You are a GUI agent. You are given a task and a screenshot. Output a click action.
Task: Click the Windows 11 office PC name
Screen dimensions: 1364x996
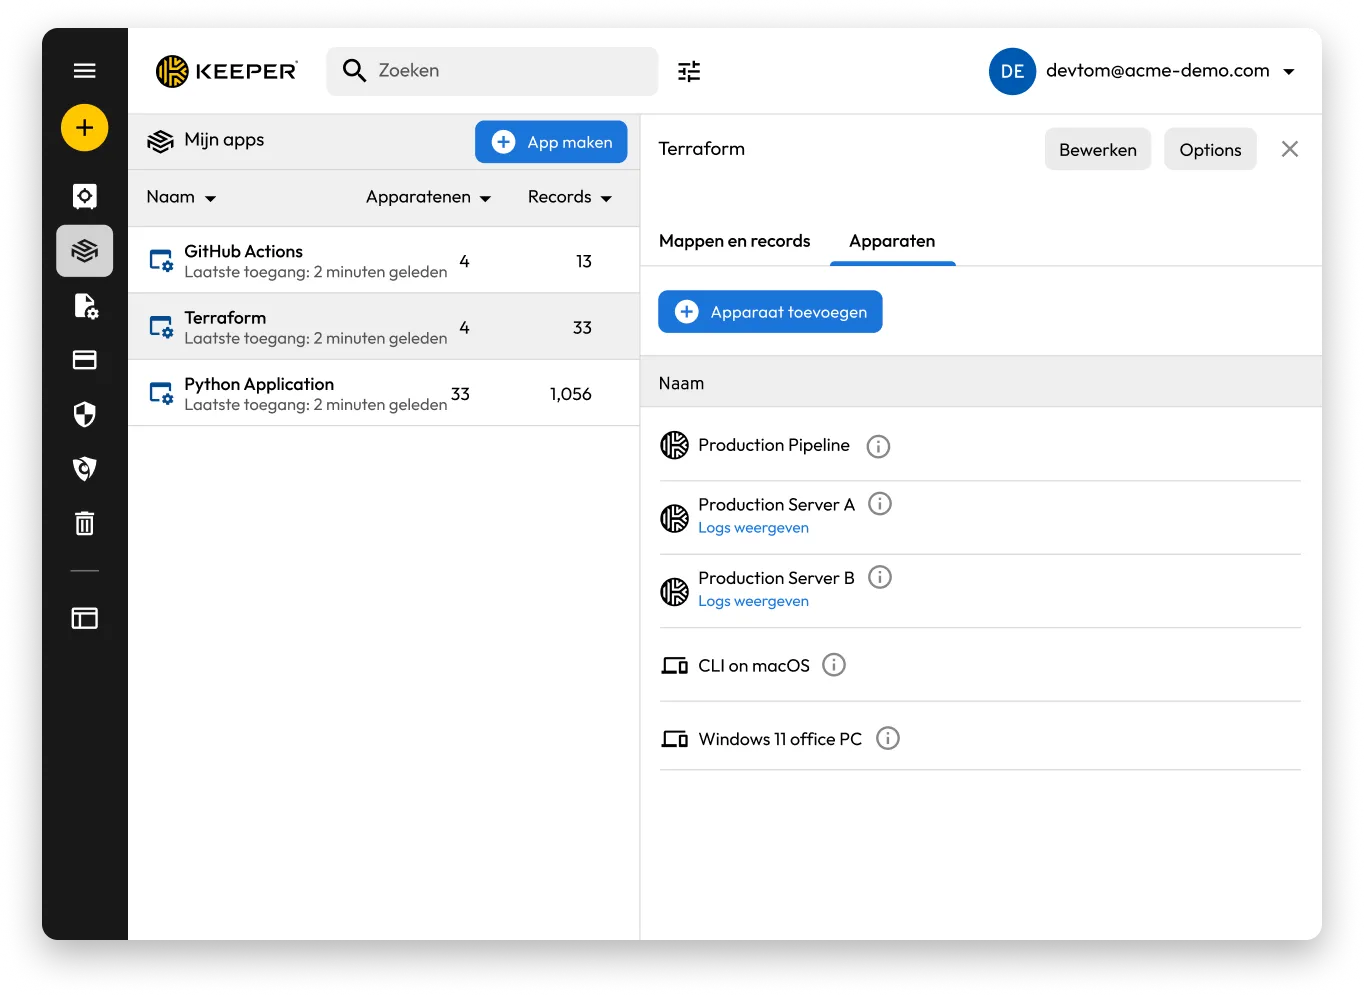[x=780, y=739]
